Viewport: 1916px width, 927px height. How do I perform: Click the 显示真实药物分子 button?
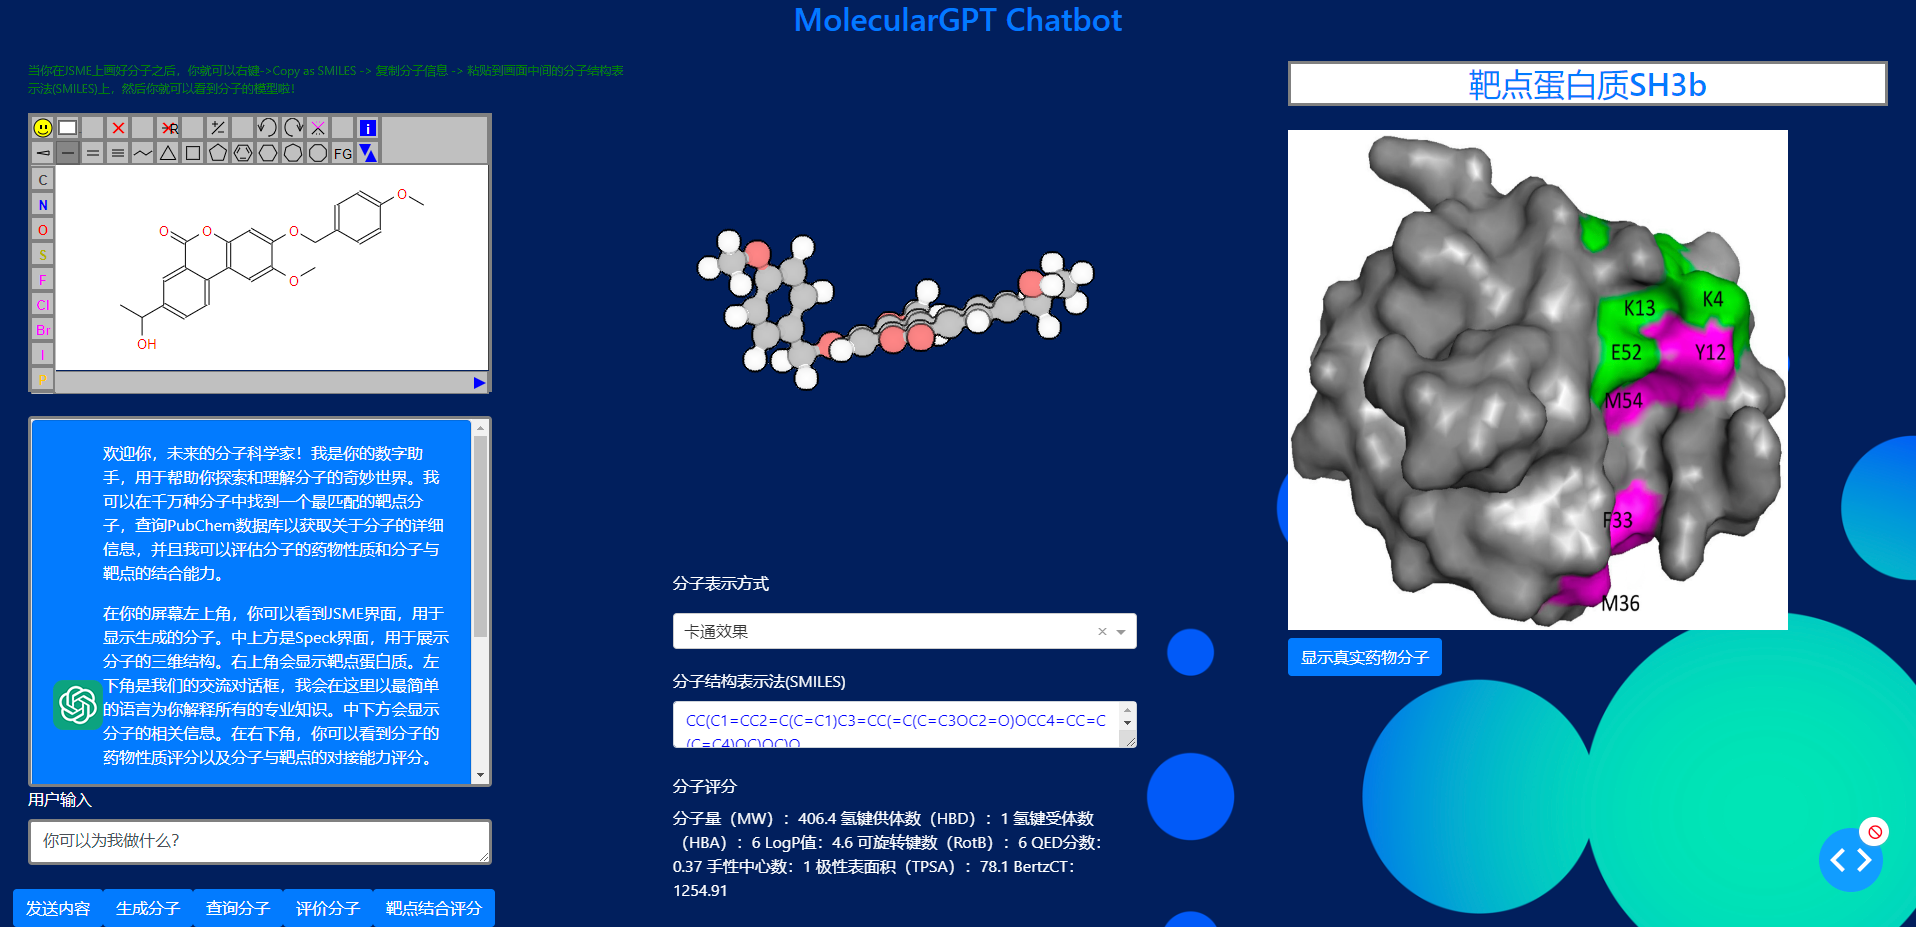point(1365,657)
